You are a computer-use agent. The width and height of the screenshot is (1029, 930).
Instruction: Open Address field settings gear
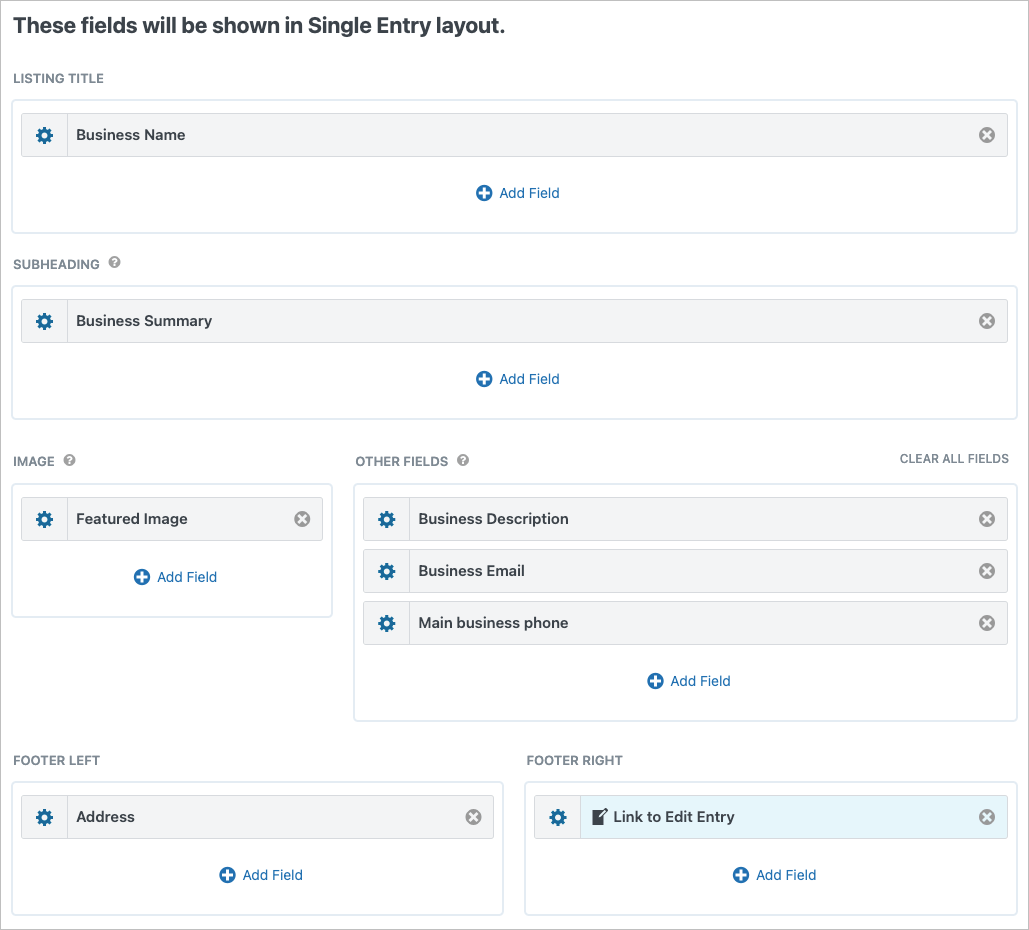[x=44, y=817]
